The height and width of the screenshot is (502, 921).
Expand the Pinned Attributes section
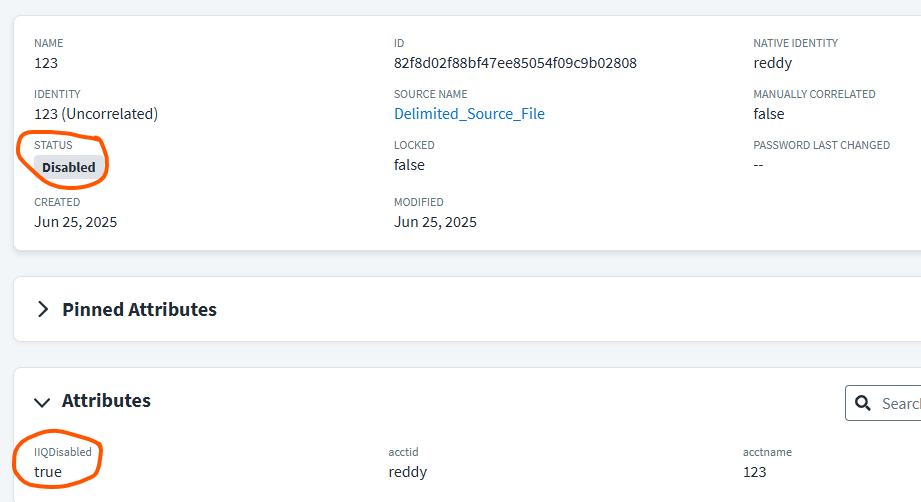(x=43, y=309)
